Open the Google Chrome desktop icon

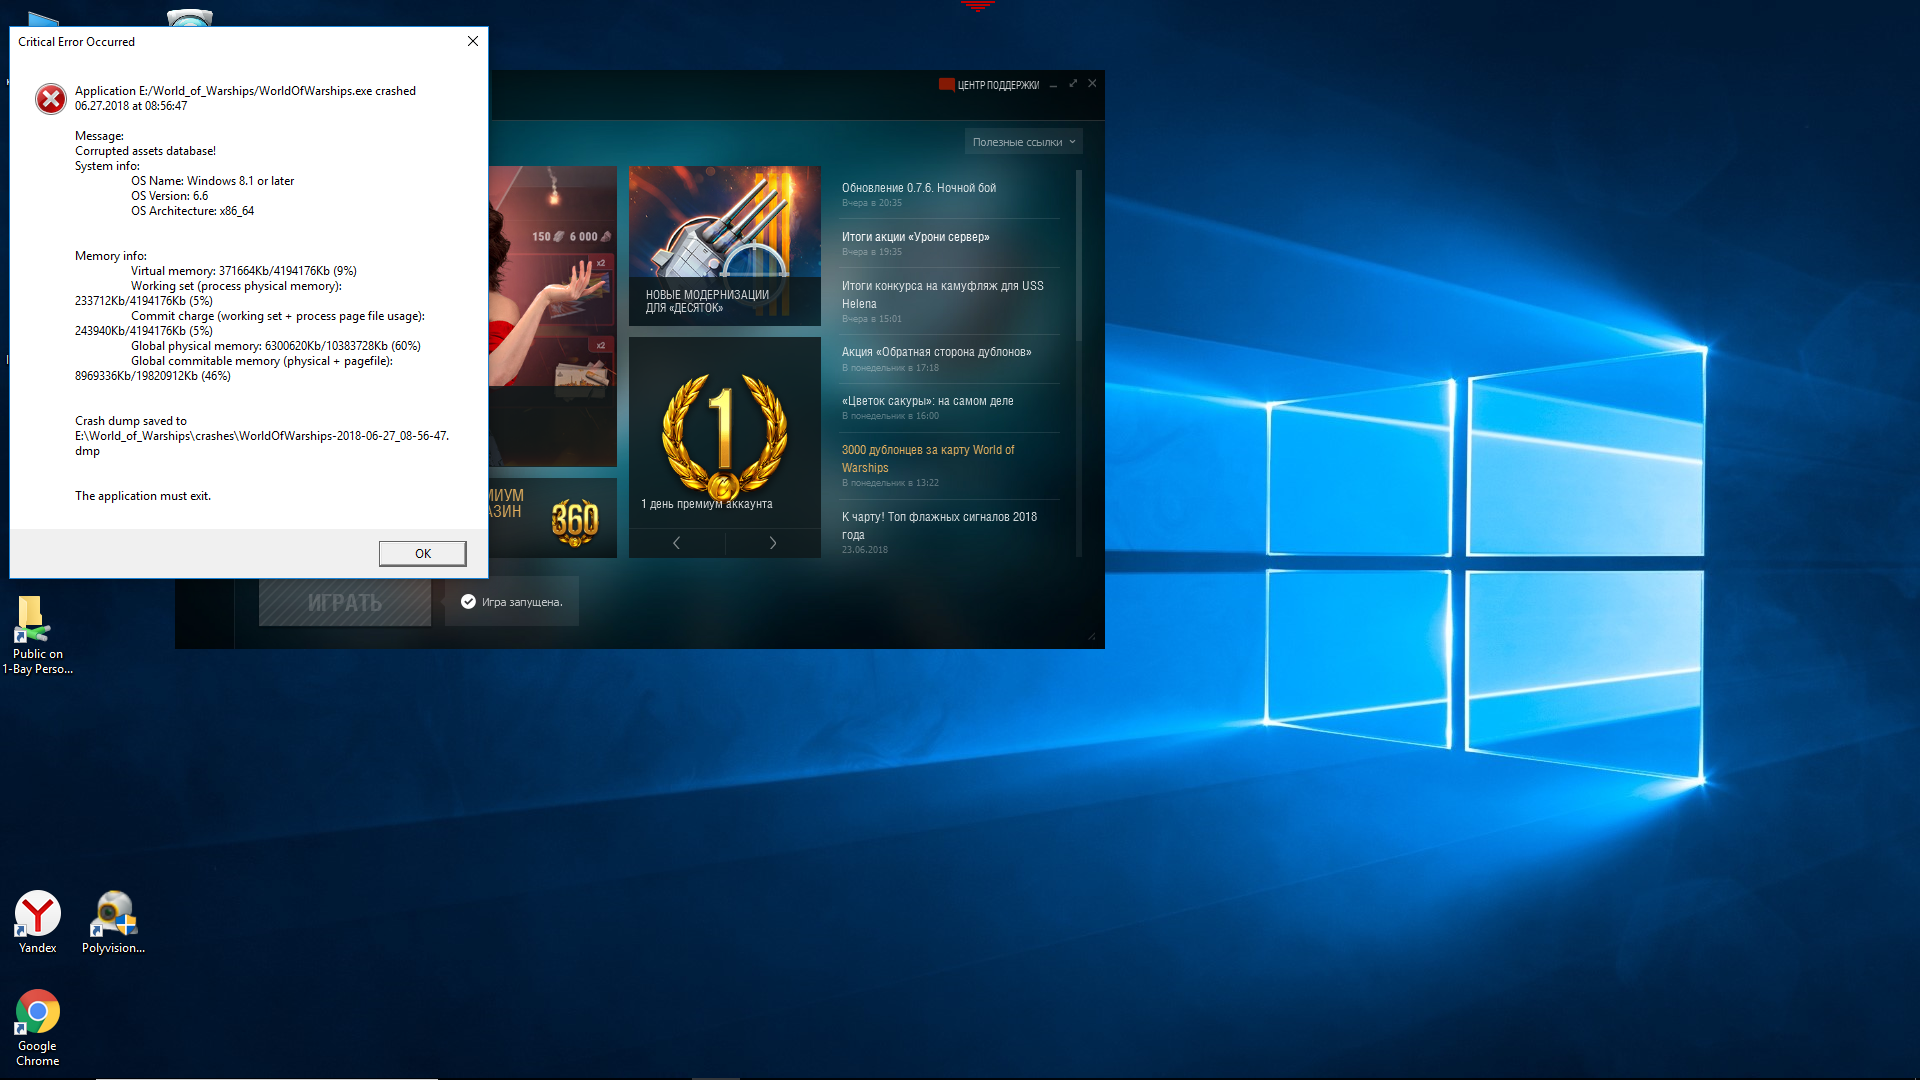[37, 1028]
